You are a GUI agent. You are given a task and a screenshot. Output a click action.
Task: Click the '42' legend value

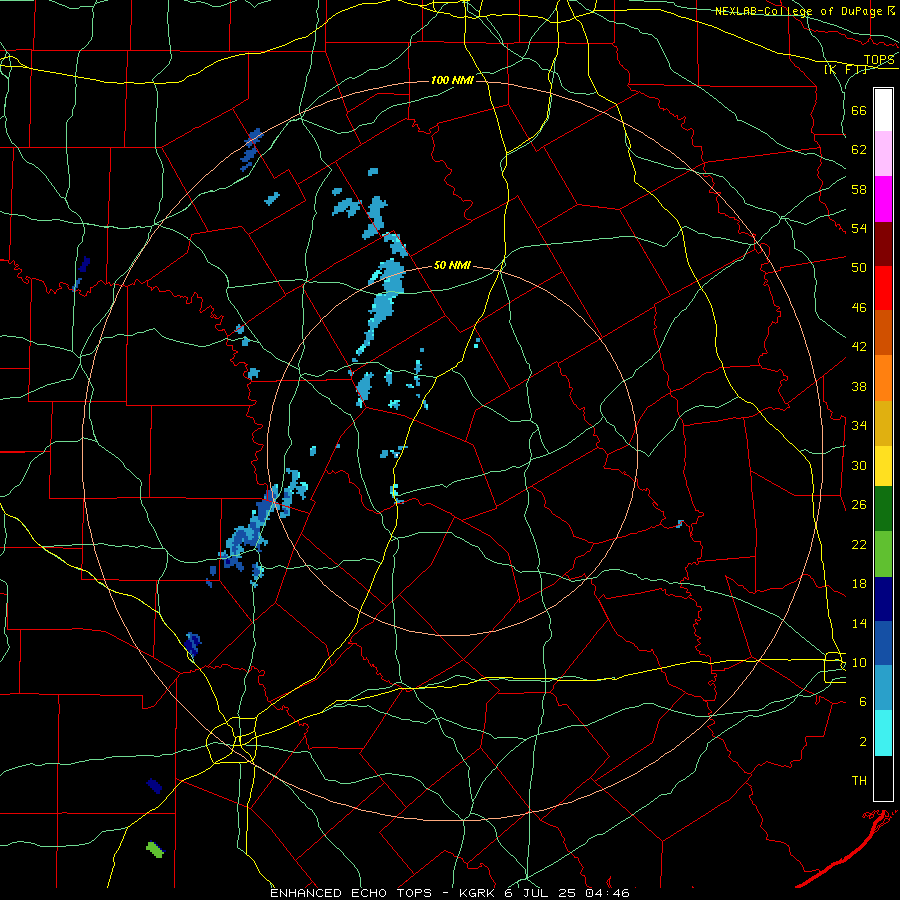coord(859,346)
